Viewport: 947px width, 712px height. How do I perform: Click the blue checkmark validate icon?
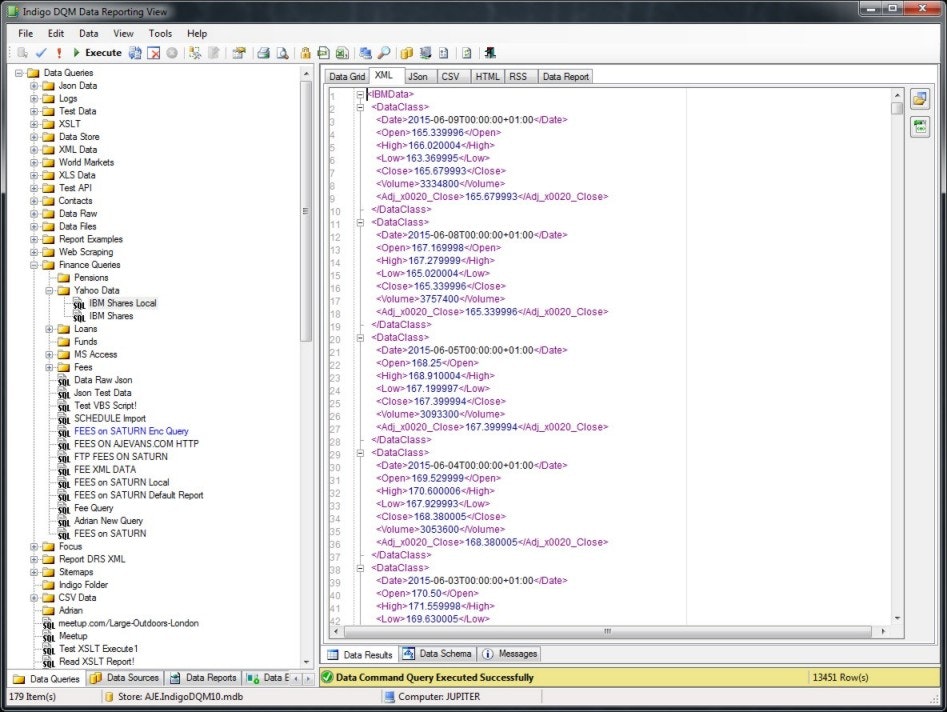coord(38,52)
